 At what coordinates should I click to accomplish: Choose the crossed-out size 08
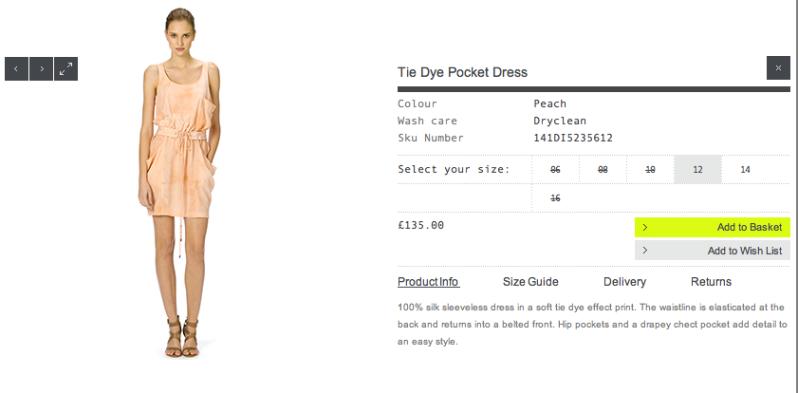point(603,170)
